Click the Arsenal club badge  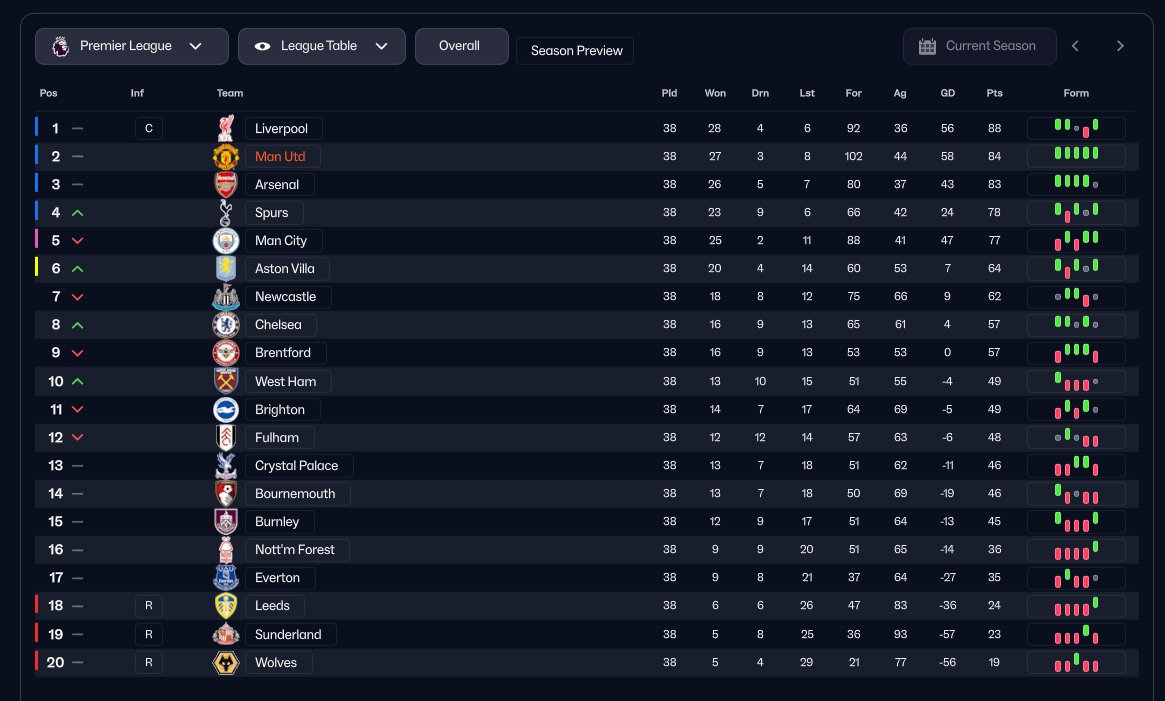[x=227, y=184]
